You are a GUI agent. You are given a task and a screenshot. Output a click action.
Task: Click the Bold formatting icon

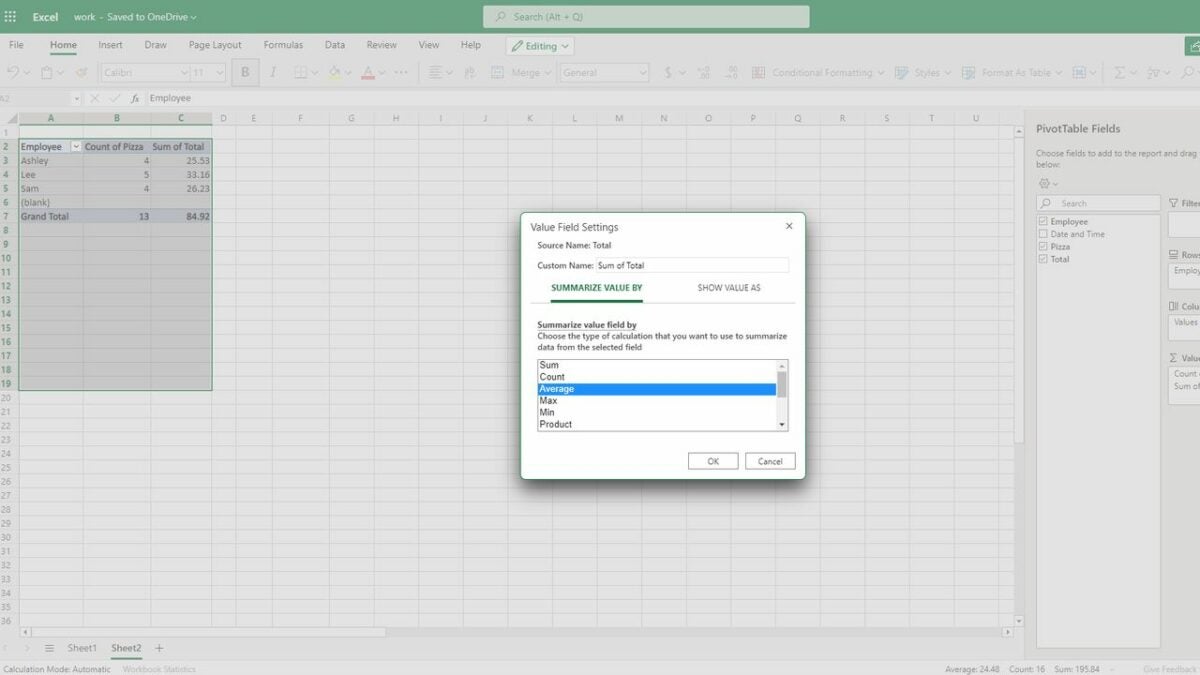pyautogui.click(x=245, y=73)
